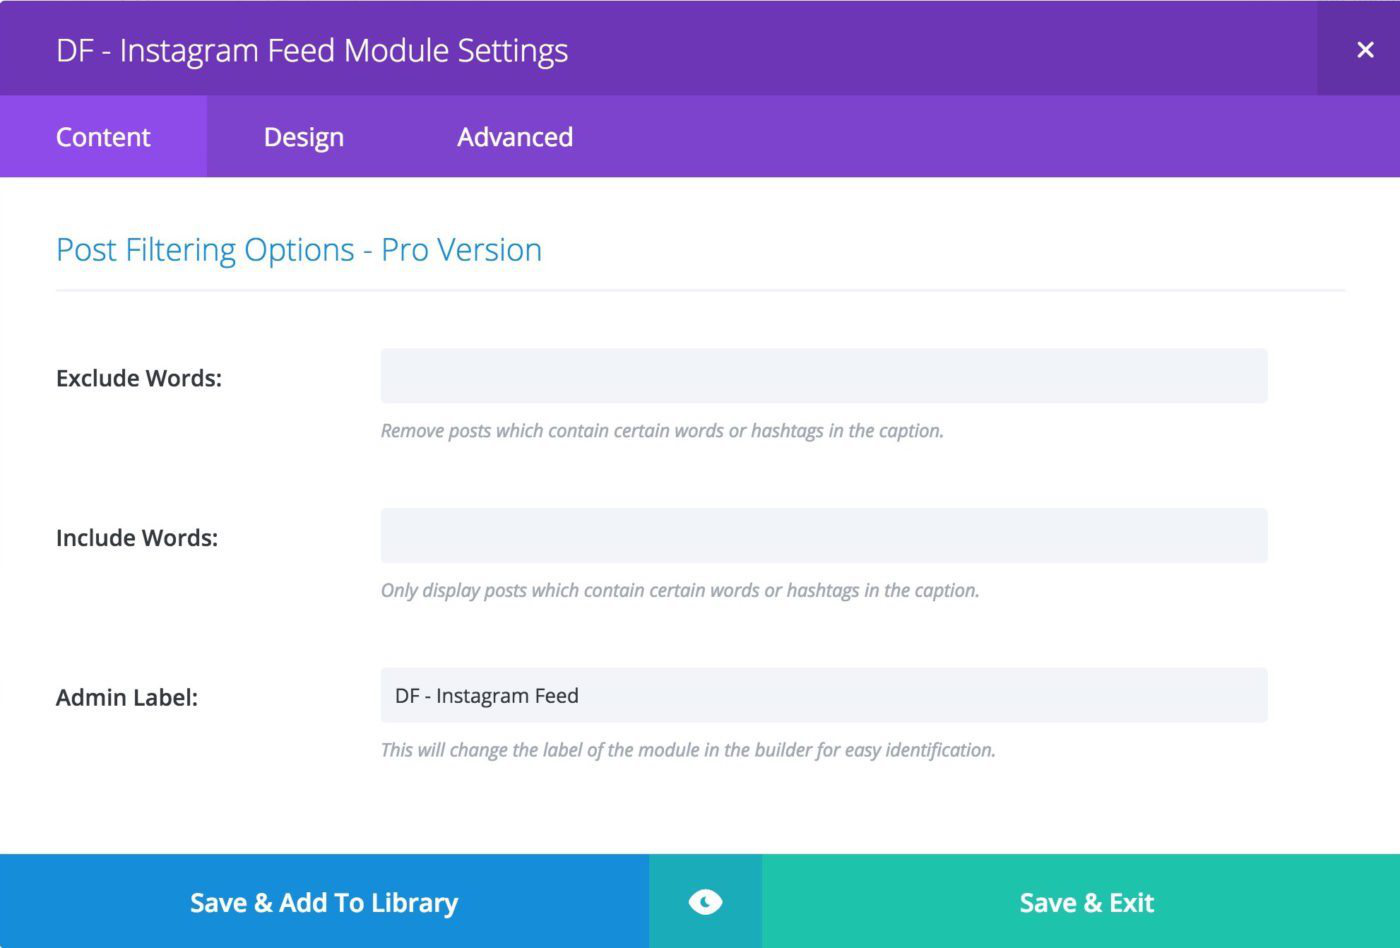Click into the Include Words text box

(x=824, y=535)
